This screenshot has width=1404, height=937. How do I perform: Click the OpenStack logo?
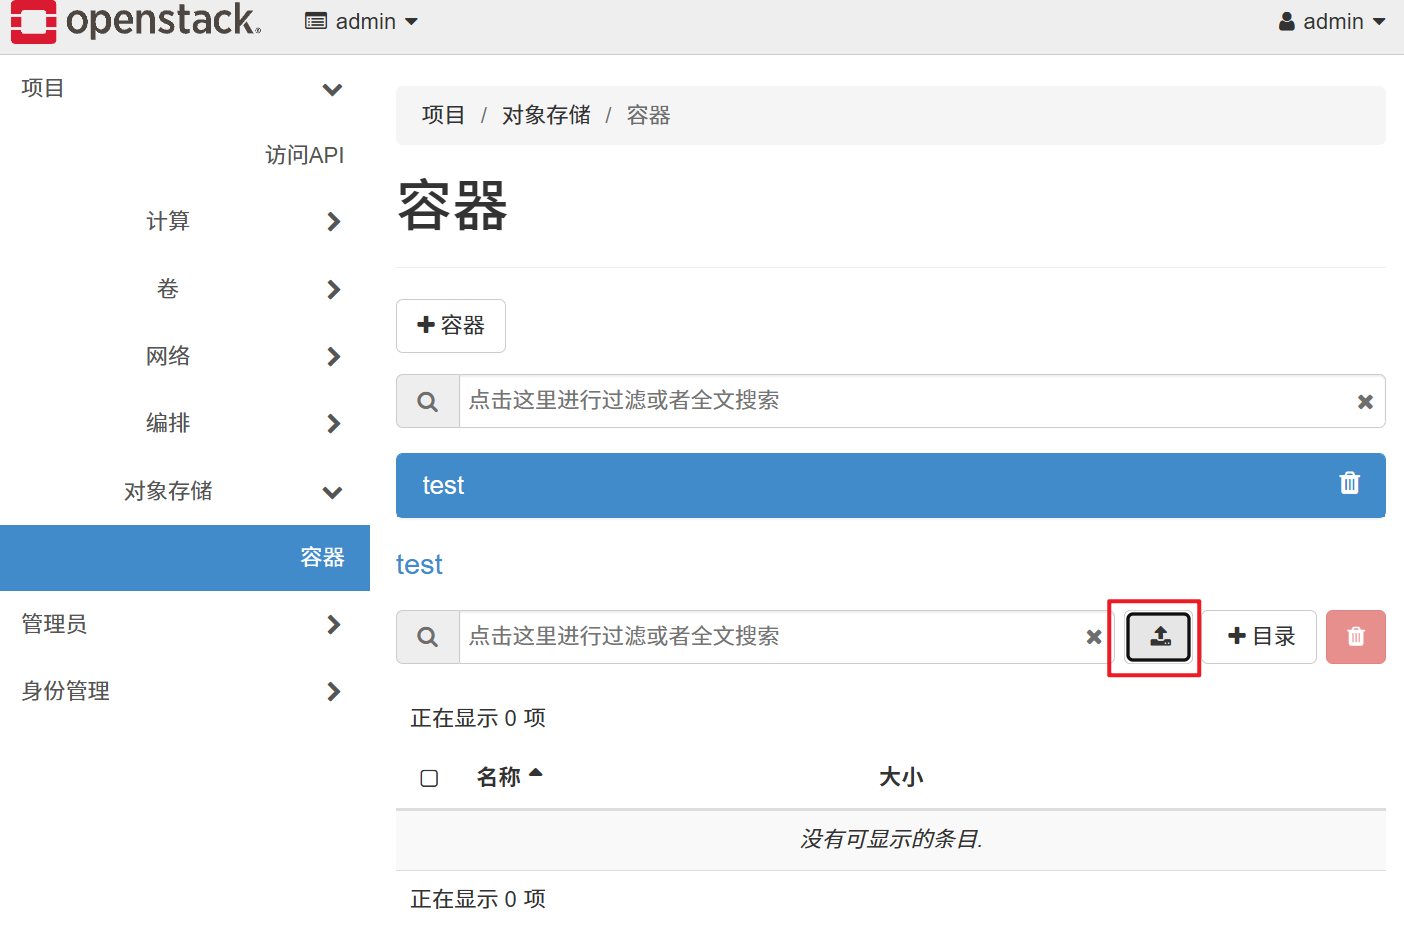[x=135, y=21]
